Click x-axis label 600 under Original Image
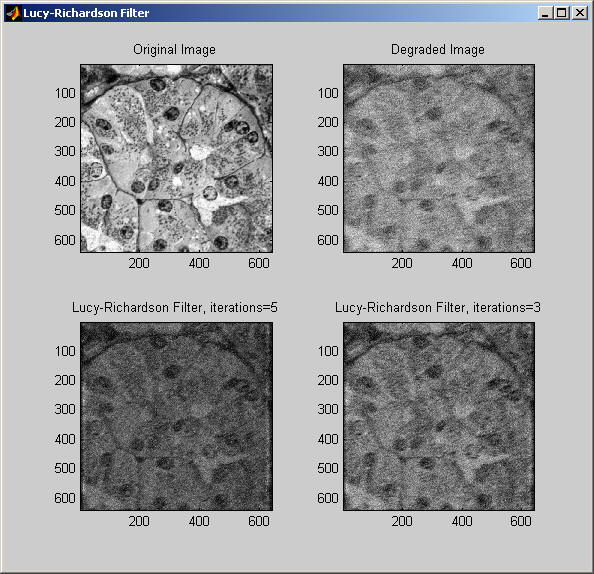This screenshot has height=574, width=594. click(259, 263)
